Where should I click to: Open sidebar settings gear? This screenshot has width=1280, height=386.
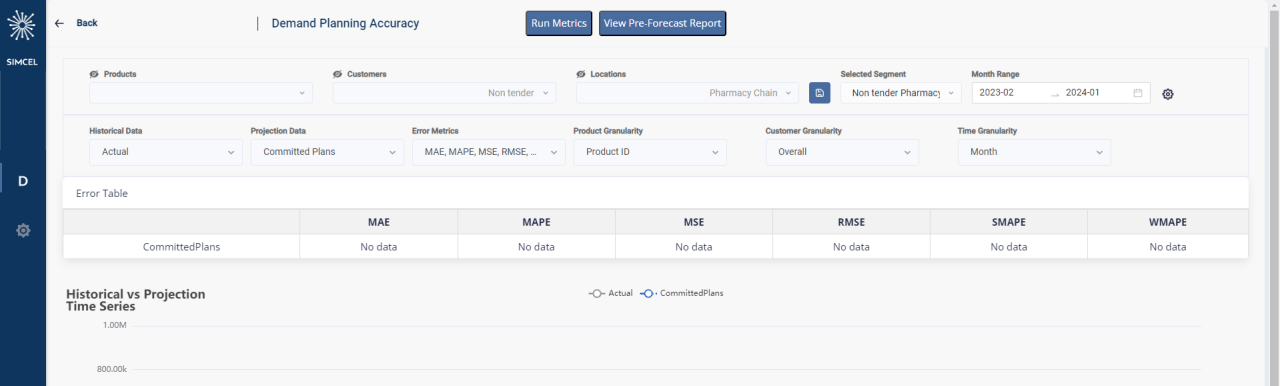[23, 231]
